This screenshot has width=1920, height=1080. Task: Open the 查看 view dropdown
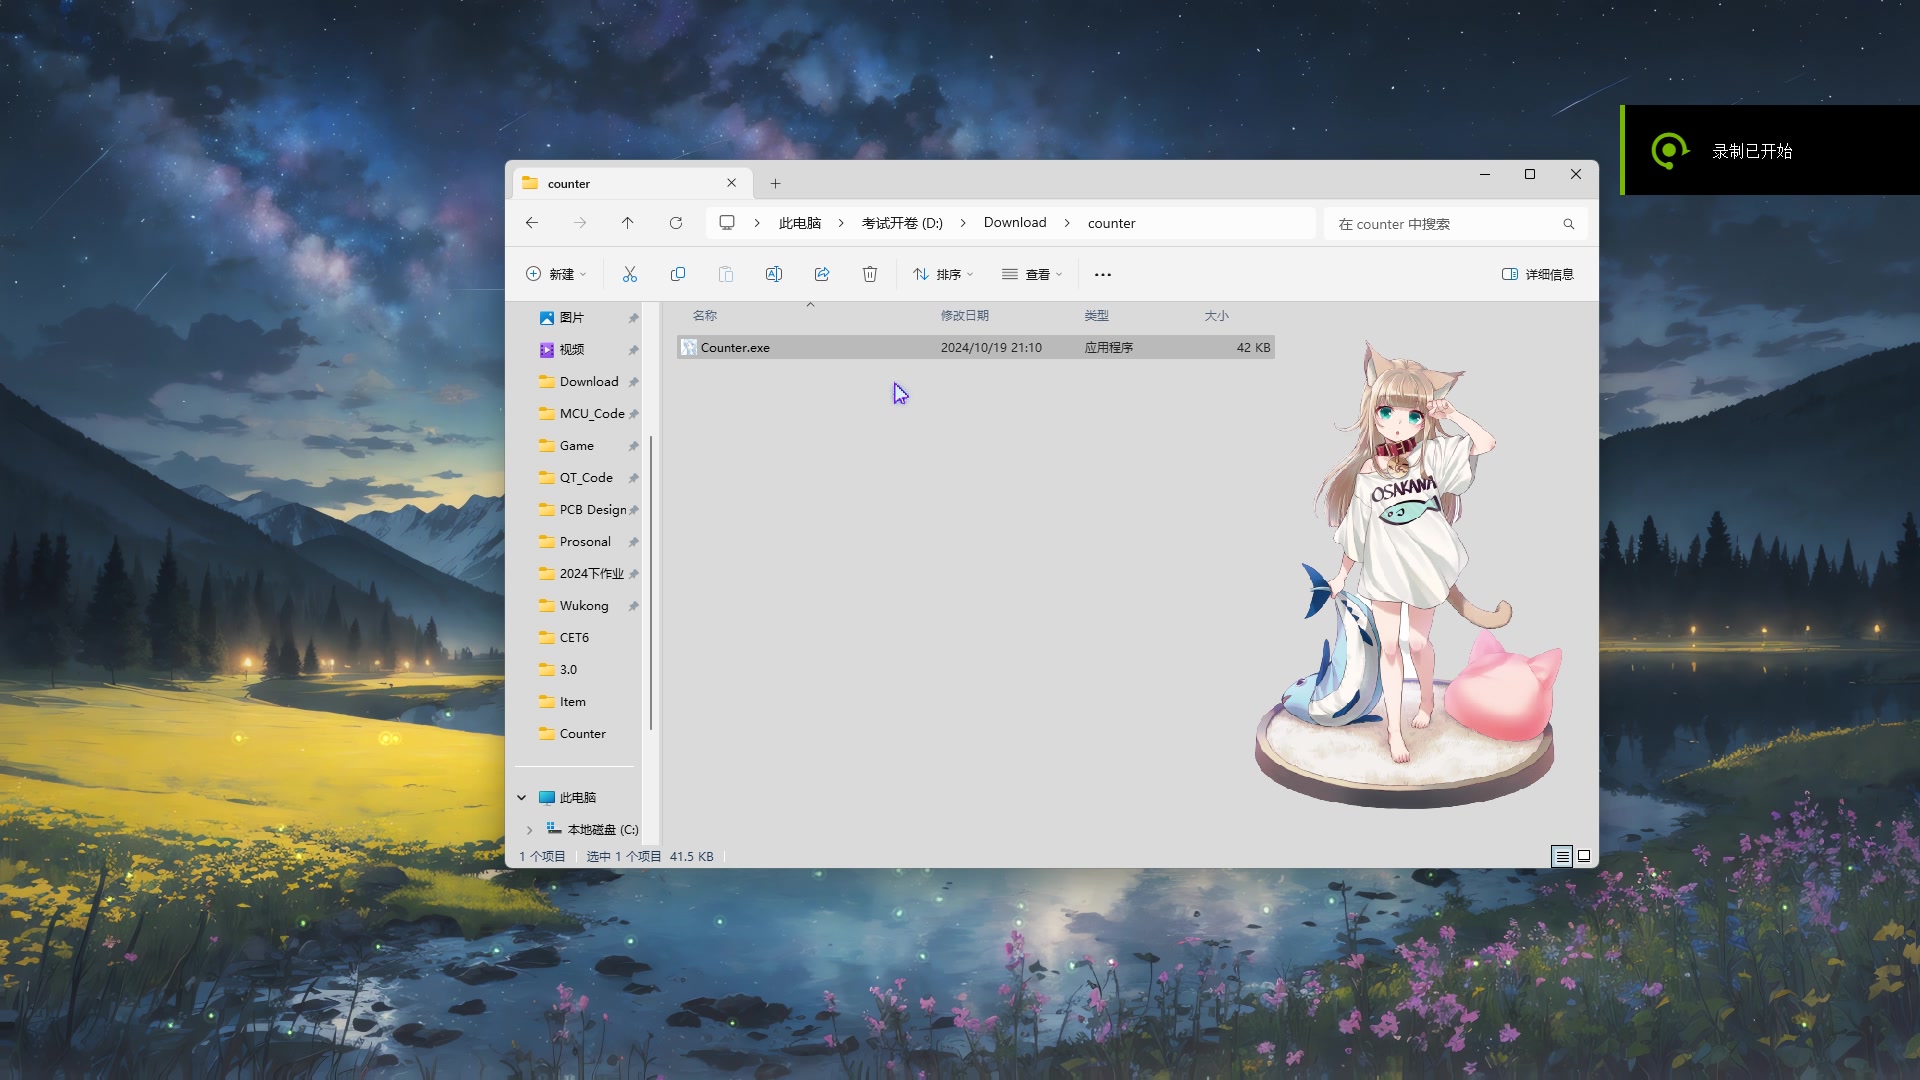pos(1031,274)
